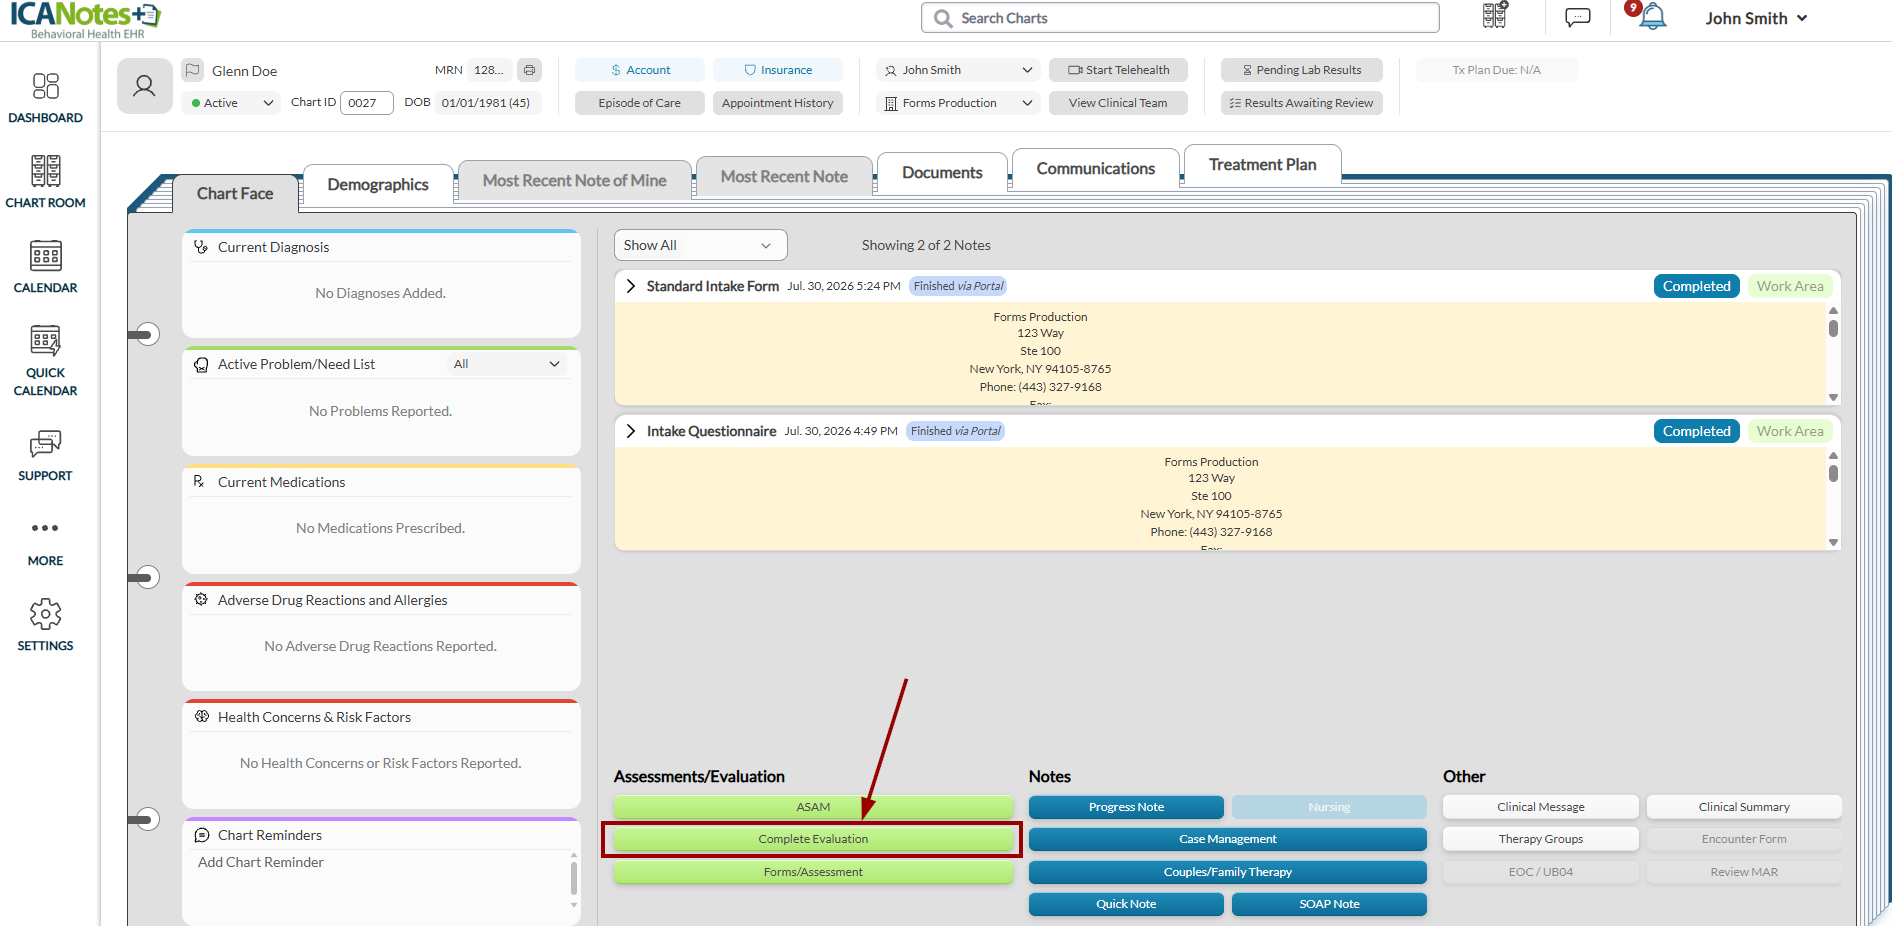Open the Active status dropdown
The width and height of the screenshot is (1892, 926).
(x=231, y=103)
